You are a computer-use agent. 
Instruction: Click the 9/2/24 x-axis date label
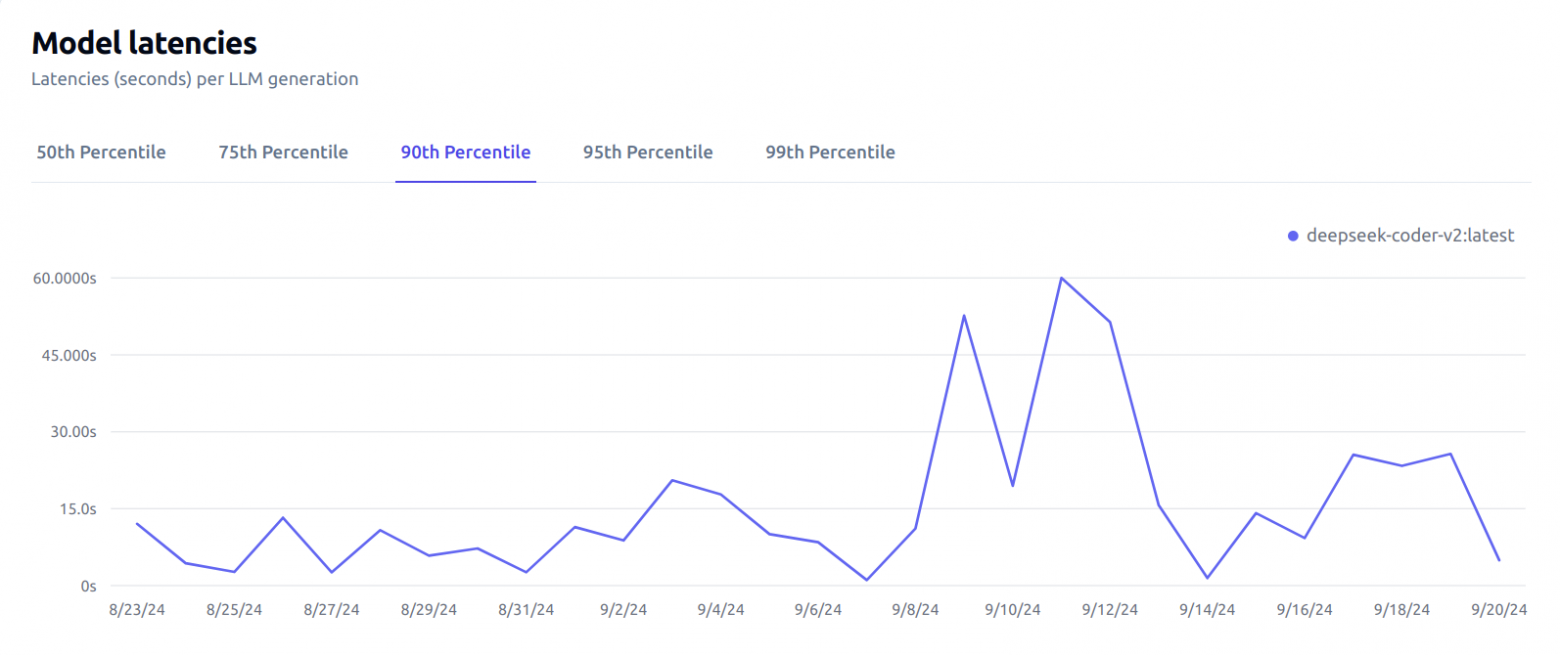pyautogui.click(x=623, y=610)
